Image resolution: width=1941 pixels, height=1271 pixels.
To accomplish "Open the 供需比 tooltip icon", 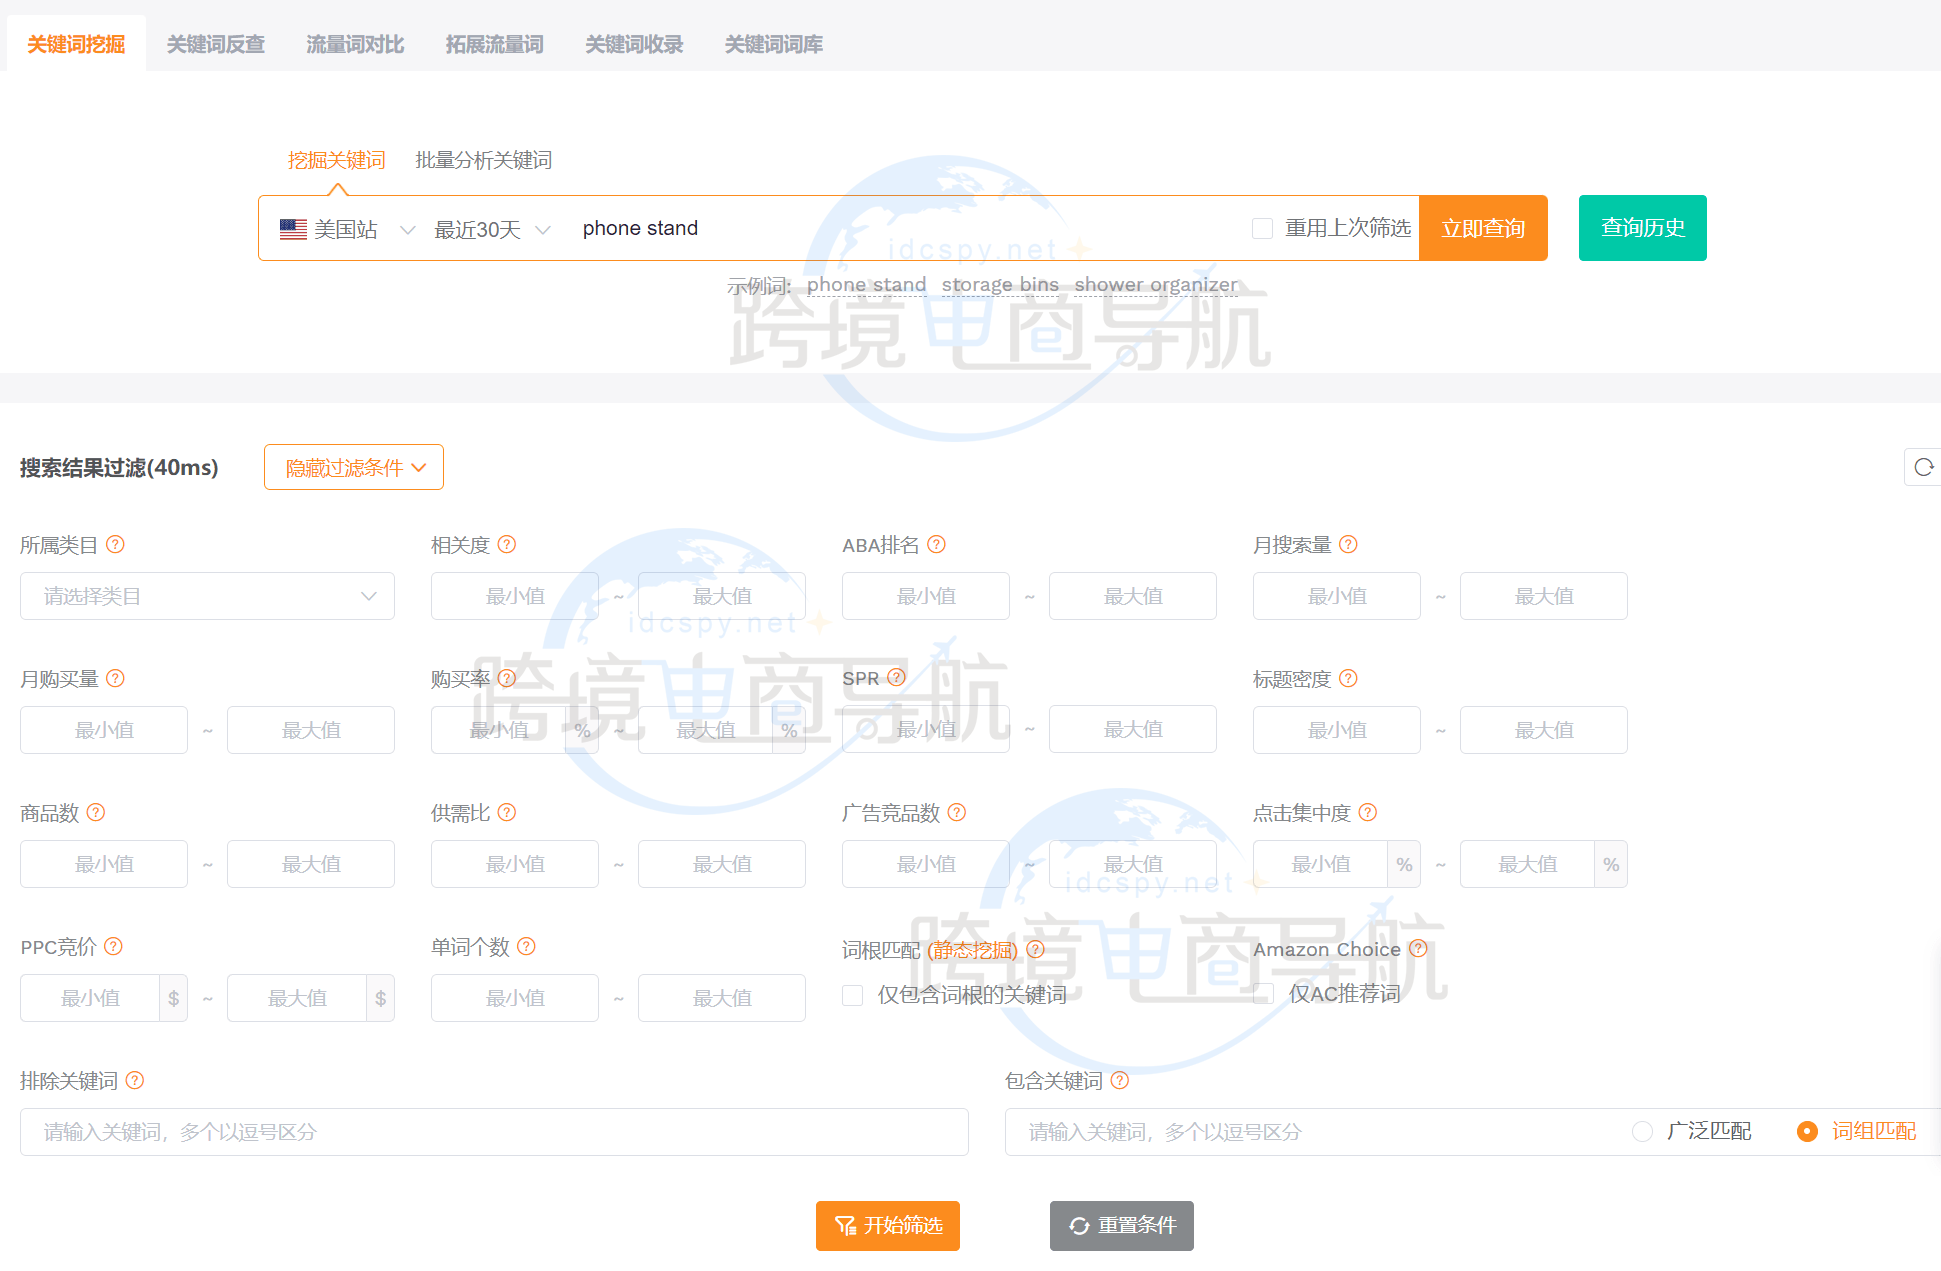I will tap(508, 813).
